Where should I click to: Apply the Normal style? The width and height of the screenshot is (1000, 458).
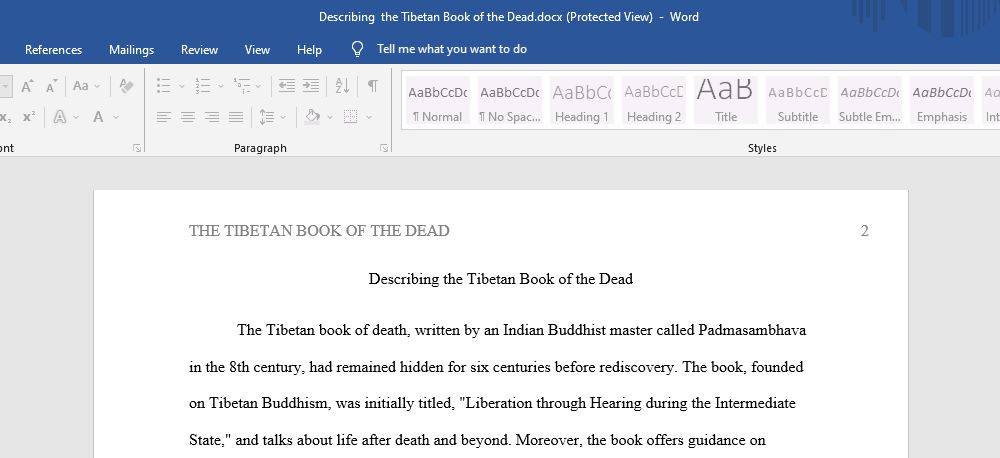click(438, 100)
